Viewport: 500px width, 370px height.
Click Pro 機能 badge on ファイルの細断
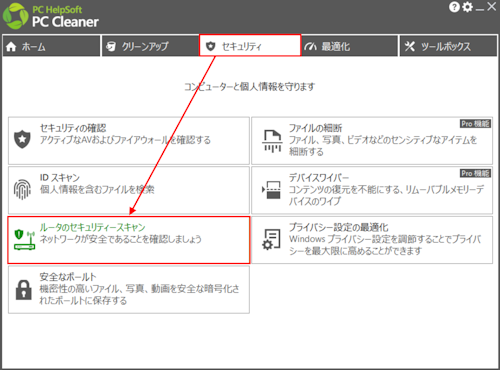[x=475, y=124]
